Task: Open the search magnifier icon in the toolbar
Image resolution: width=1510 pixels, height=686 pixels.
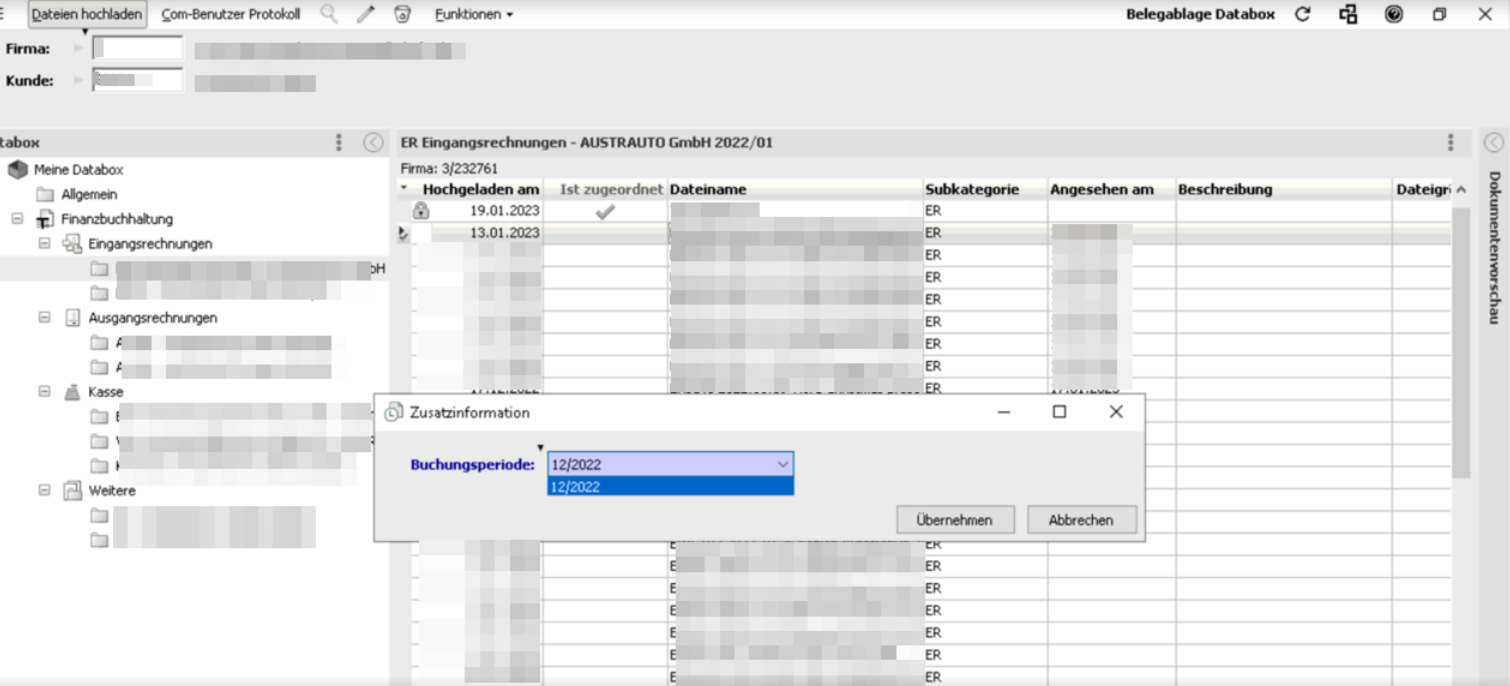Action: pos(329,14)
